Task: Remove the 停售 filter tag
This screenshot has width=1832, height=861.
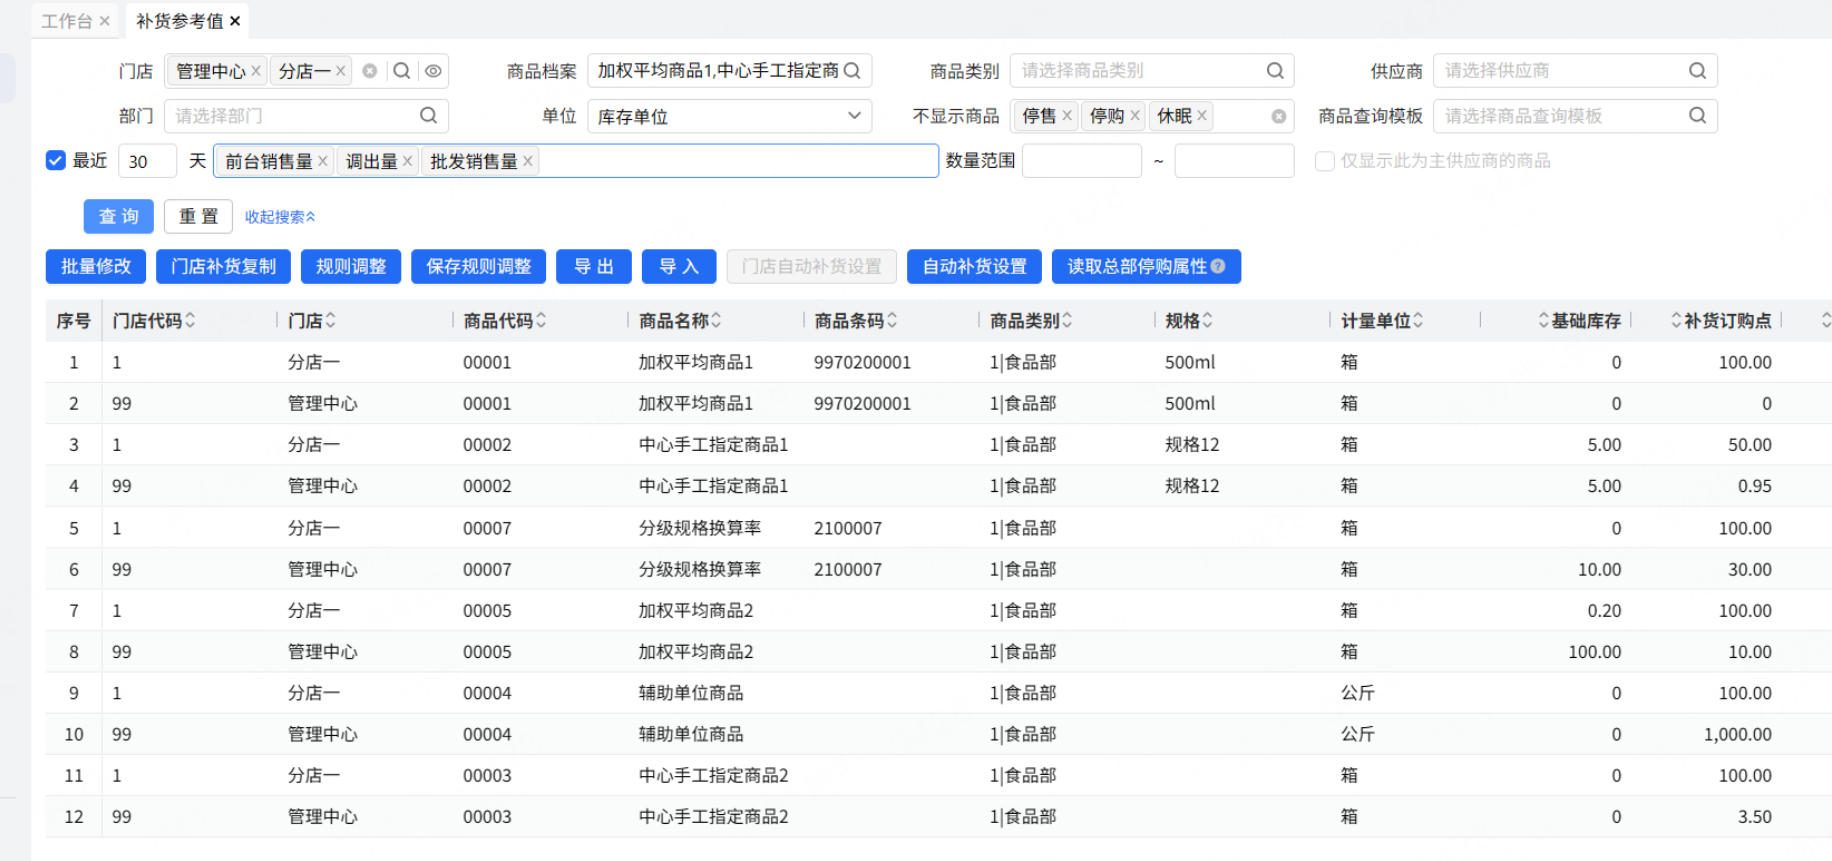Action: pos(1067,115)
